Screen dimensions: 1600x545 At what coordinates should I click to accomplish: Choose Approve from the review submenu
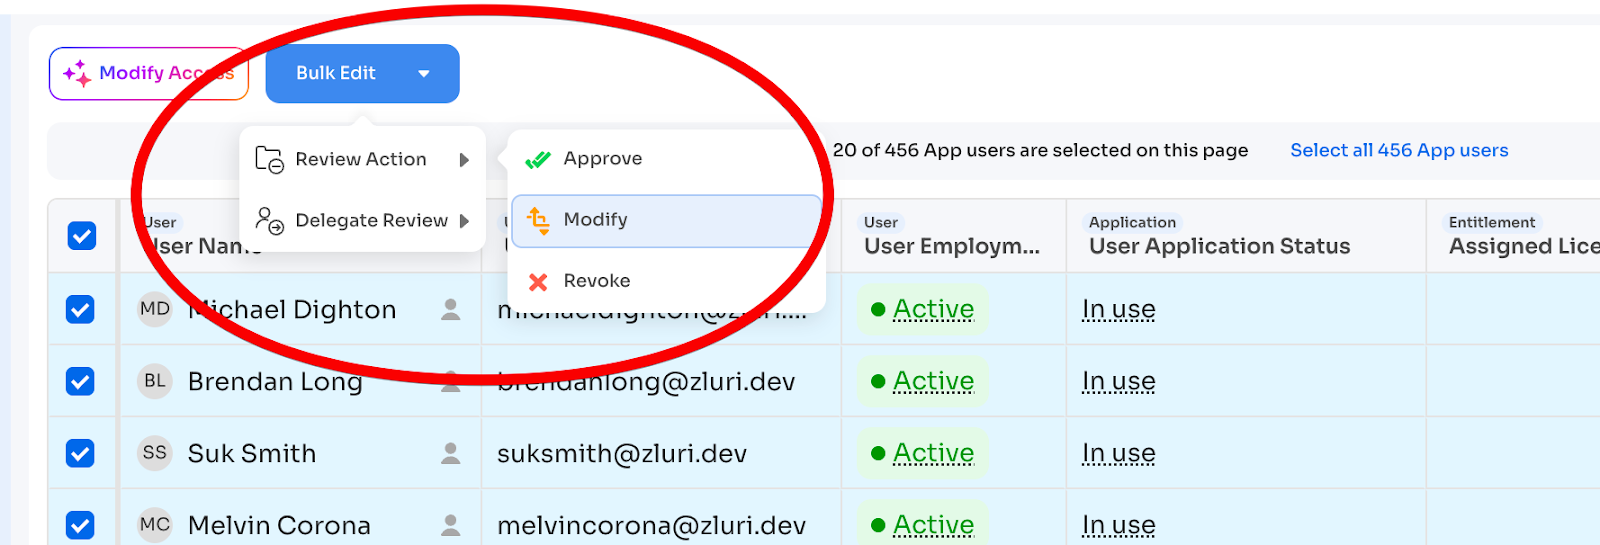[x=666, y=159]
